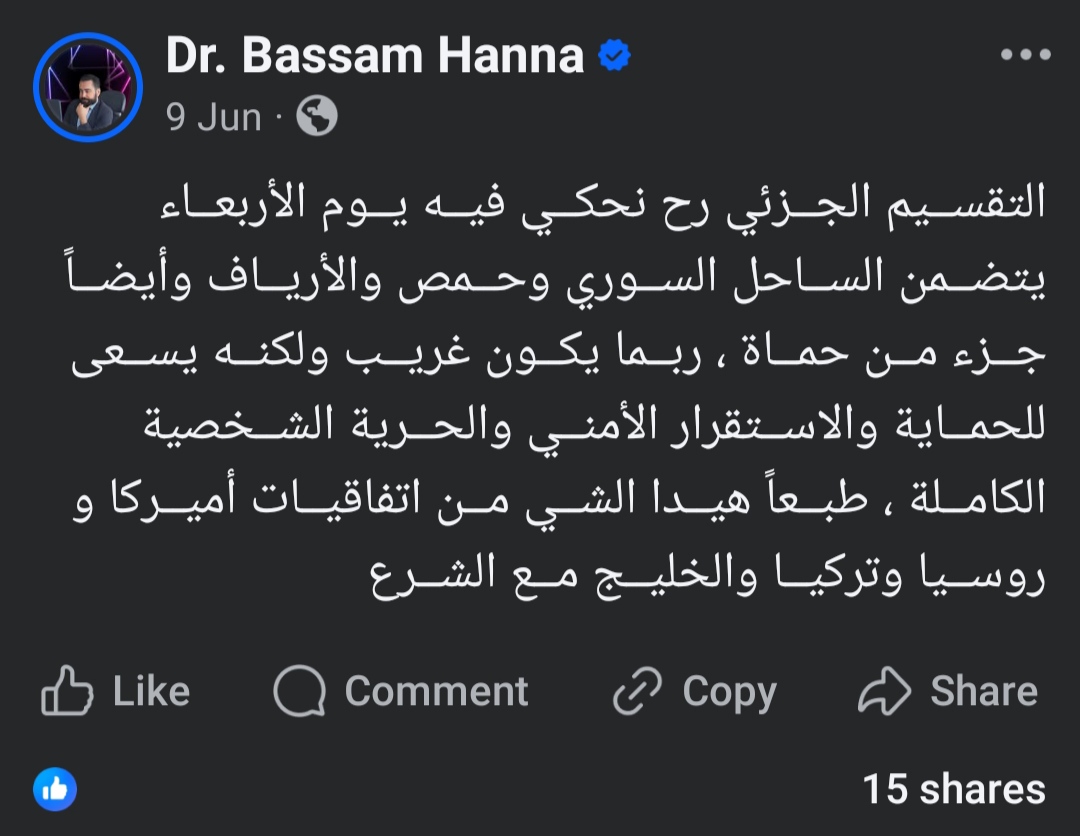Viewport: 1080px width, 836px height.
Task: Click the thumbs-up Like icon
Action: [x=67, y=692]
